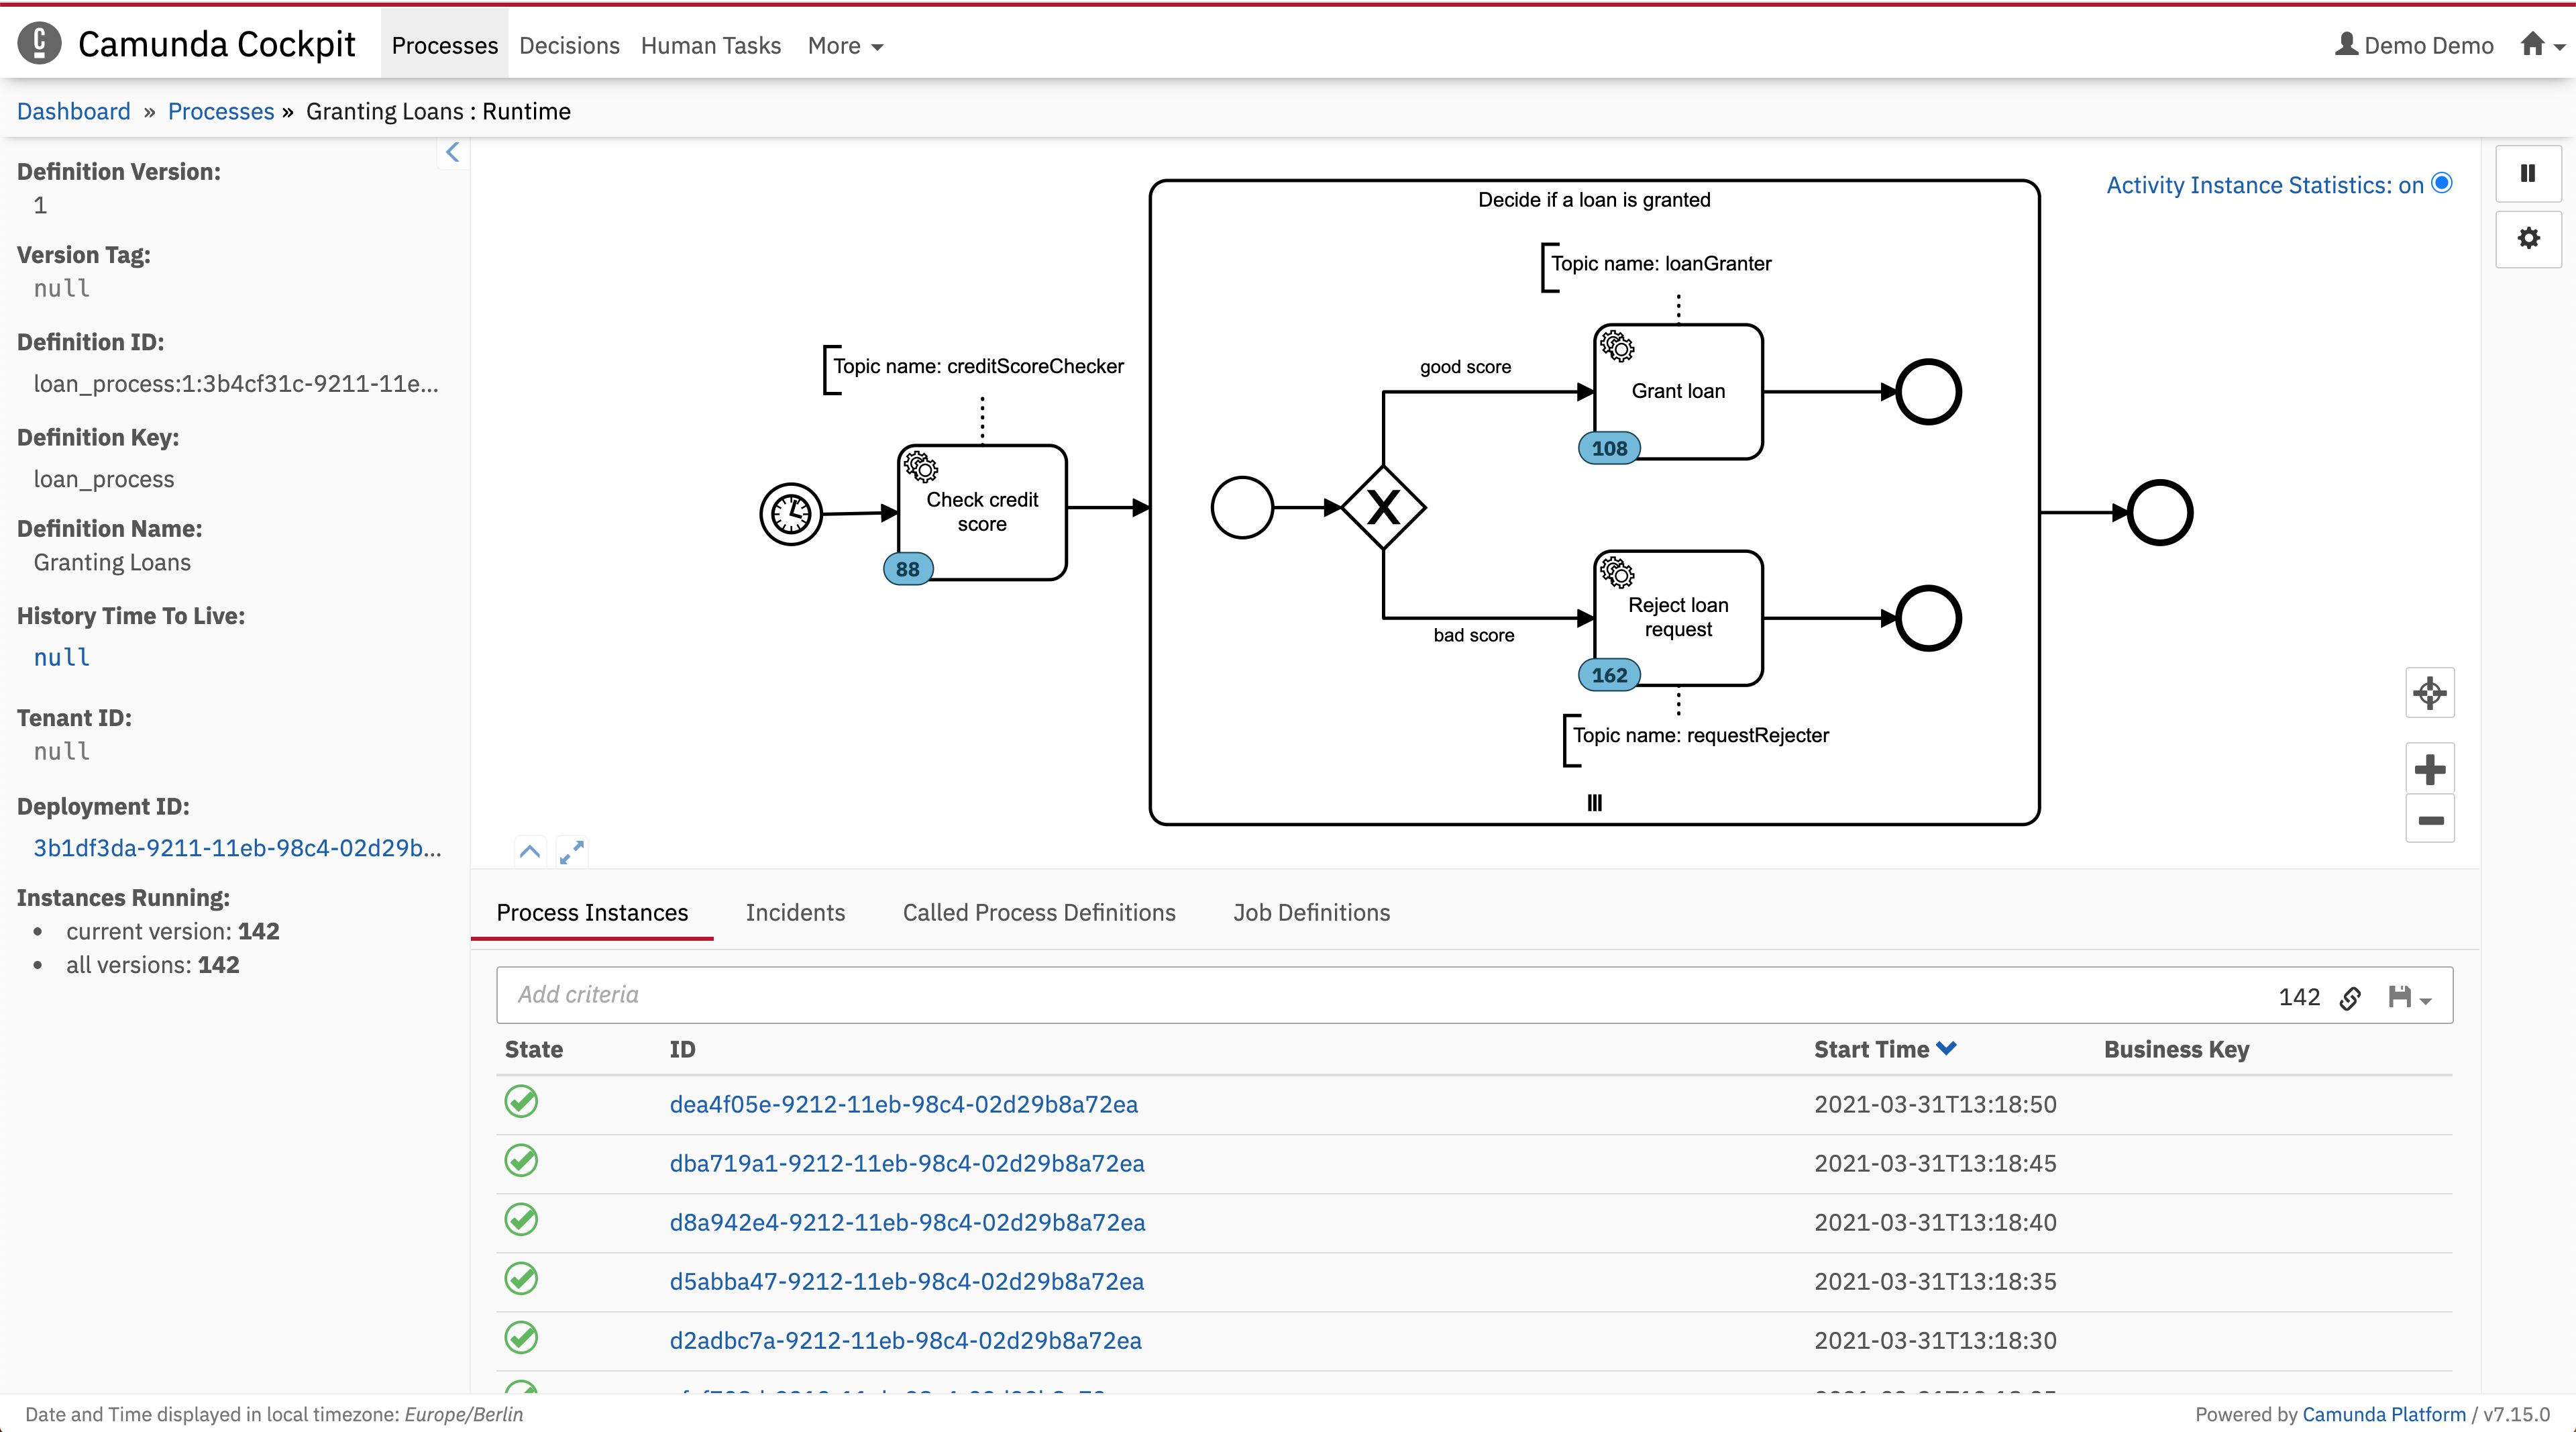Screen dimensions: 2576x1432
Task: Select the exclusive gateway X
Action: coord(1383,508)
